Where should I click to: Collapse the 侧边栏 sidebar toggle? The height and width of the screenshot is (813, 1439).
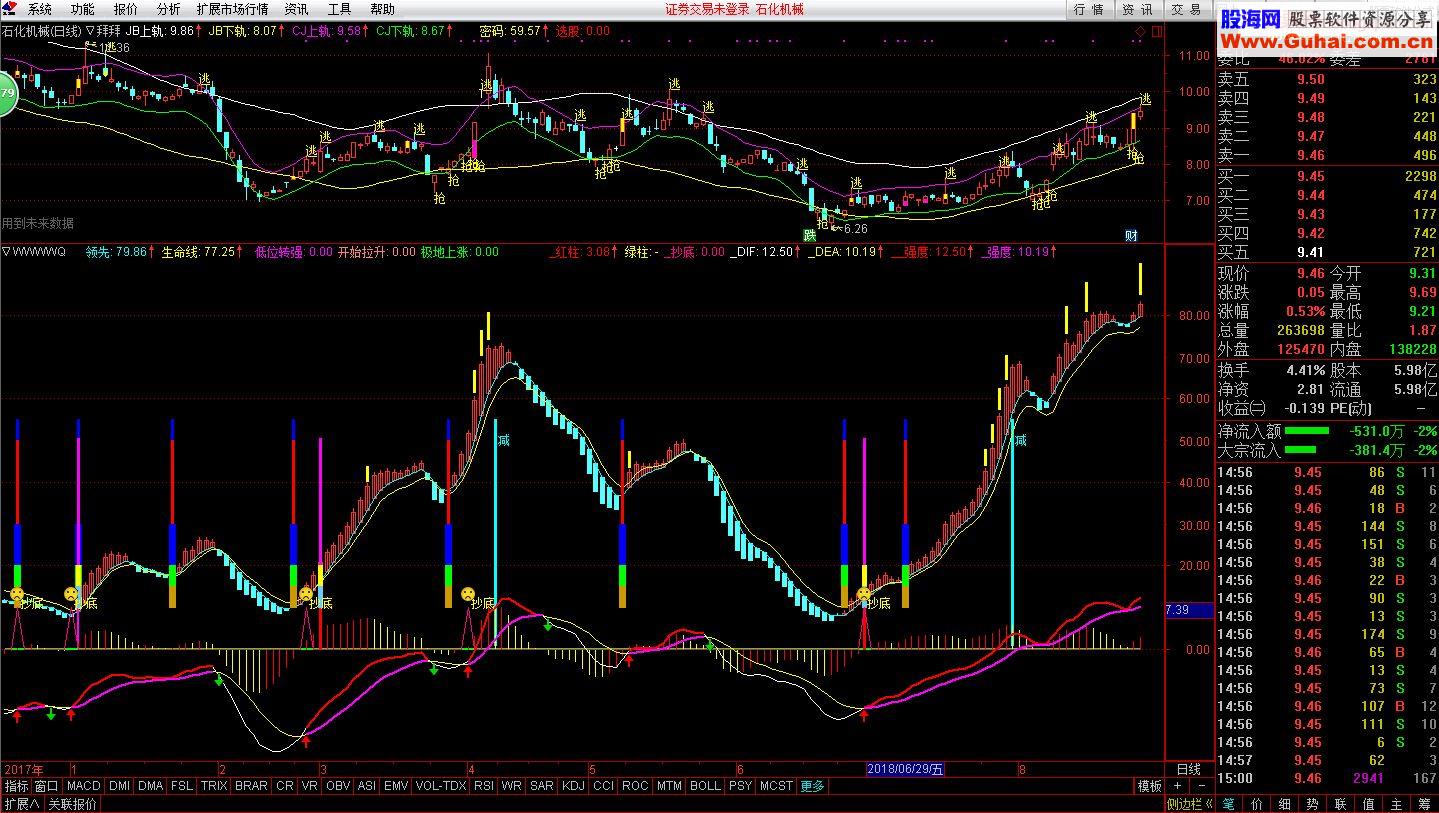[1190, 804]
